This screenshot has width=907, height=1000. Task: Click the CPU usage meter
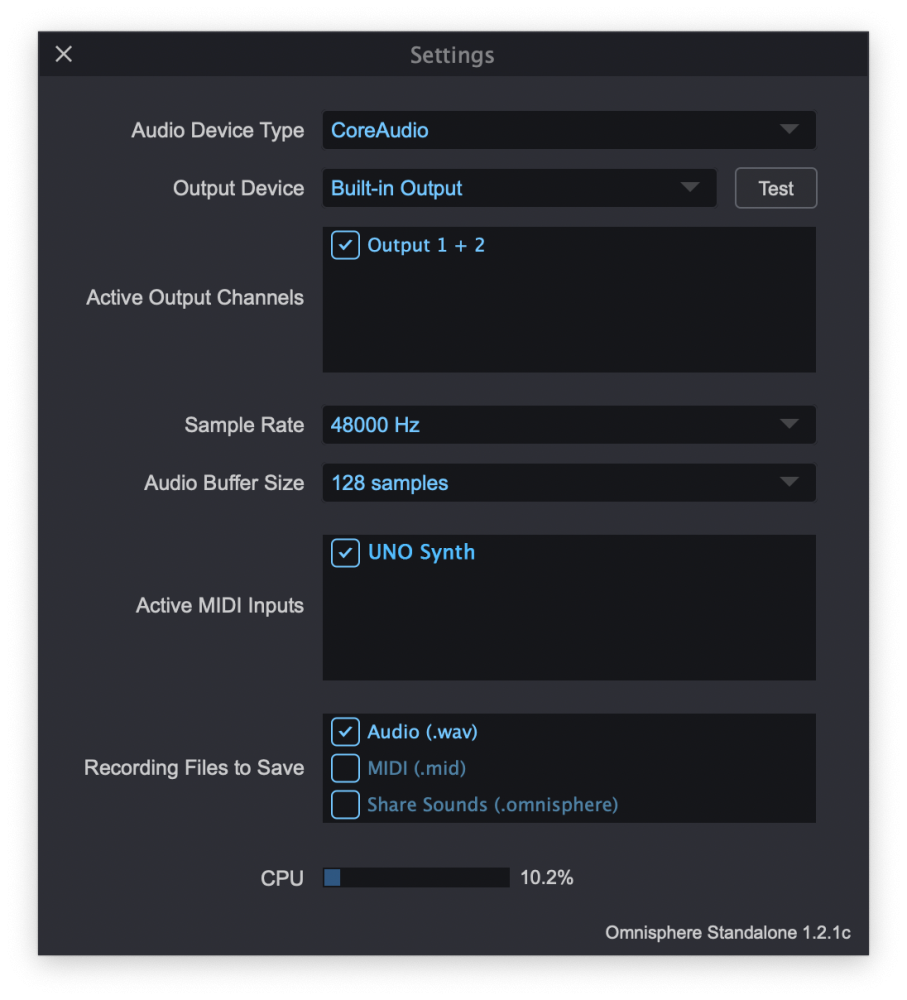(415, 877)
